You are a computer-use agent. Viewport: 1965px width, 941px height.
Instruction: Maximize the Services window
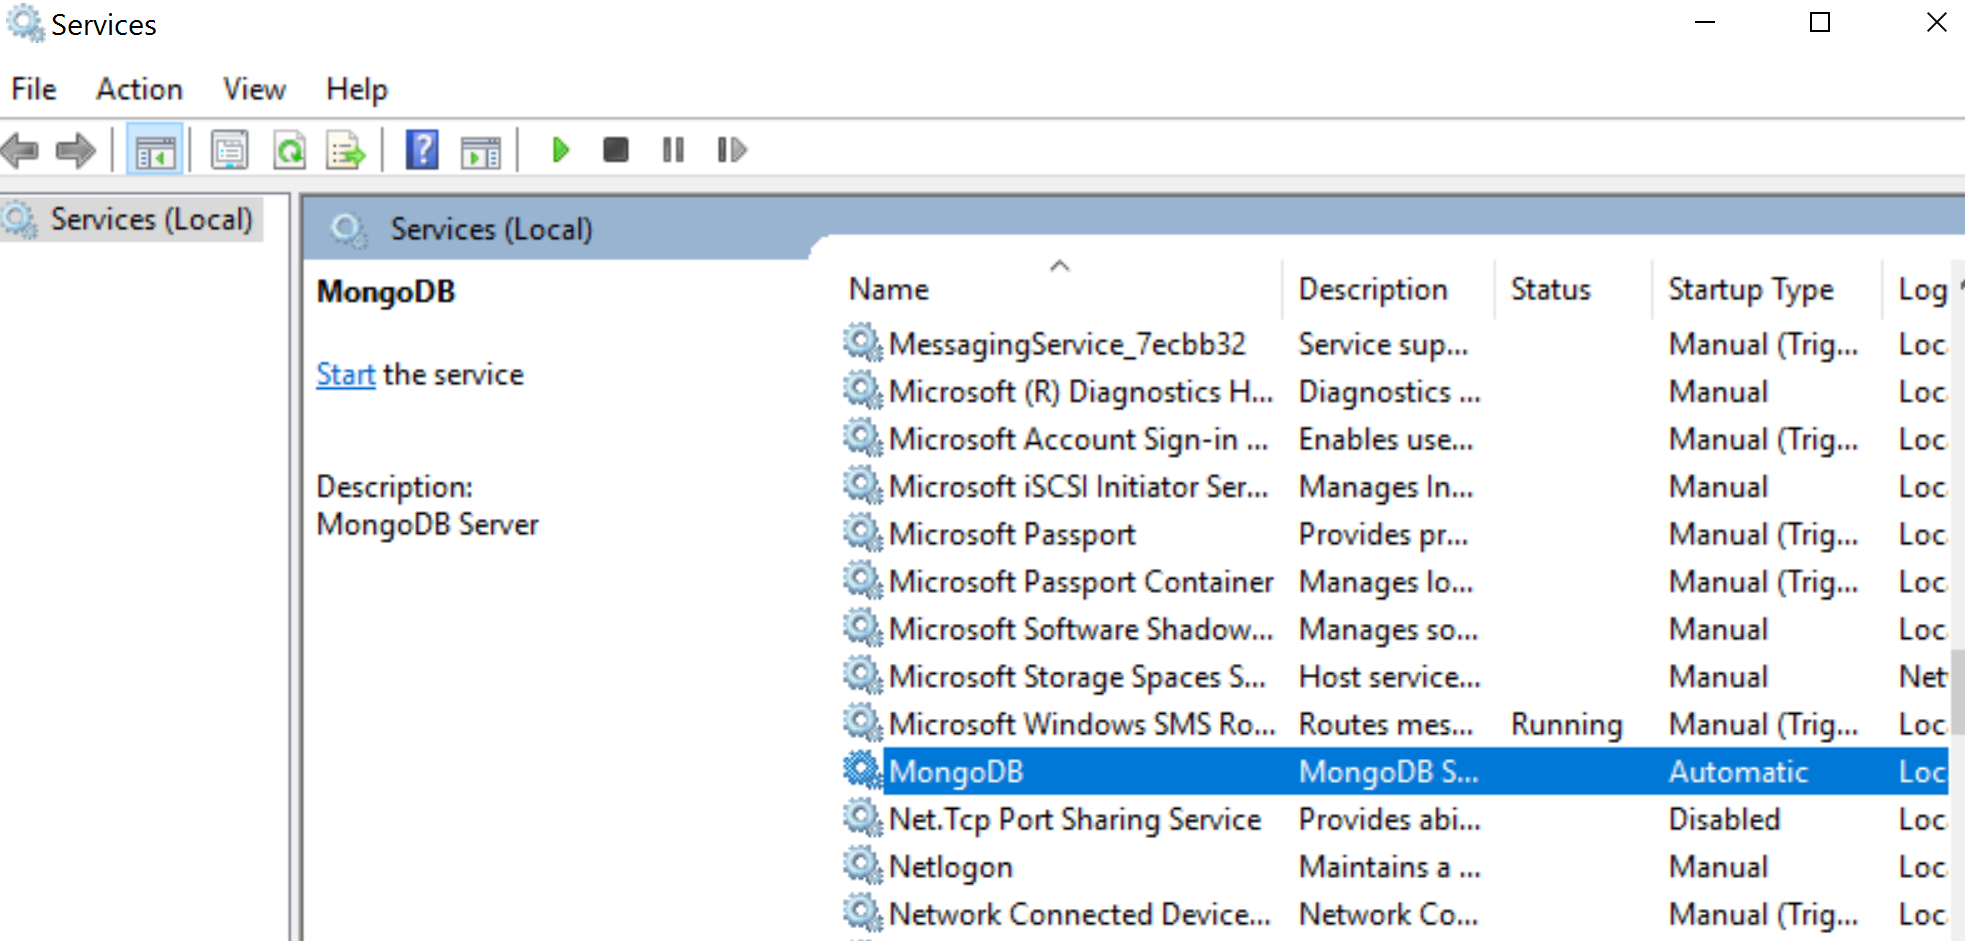tap(1820, 22)
